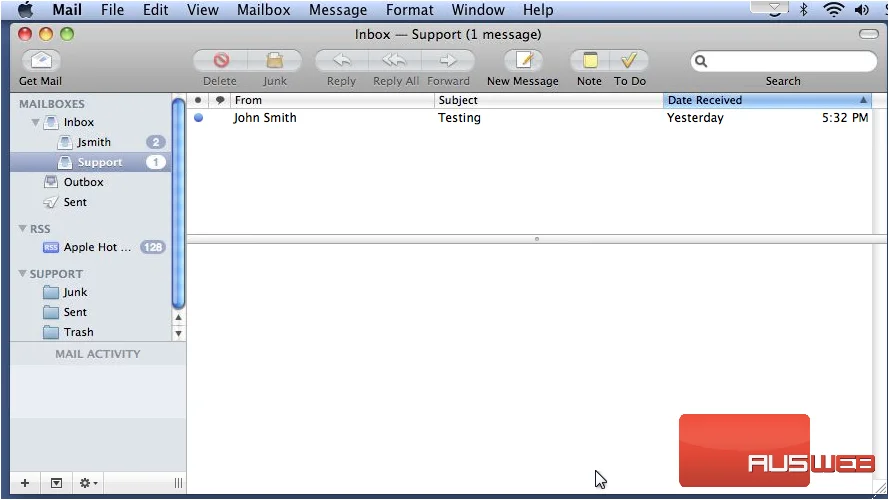This screenshot has width=889, height=500.
Task: Click the MAILBOXES section header
Action: (52, 104)
